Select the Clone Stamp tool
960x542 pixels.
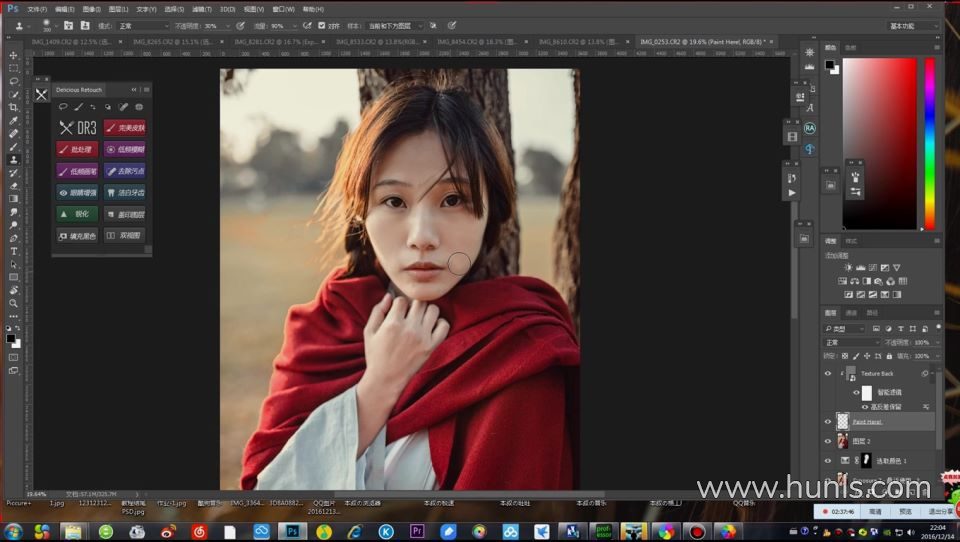pyautogui.click(x=13, y=160)
